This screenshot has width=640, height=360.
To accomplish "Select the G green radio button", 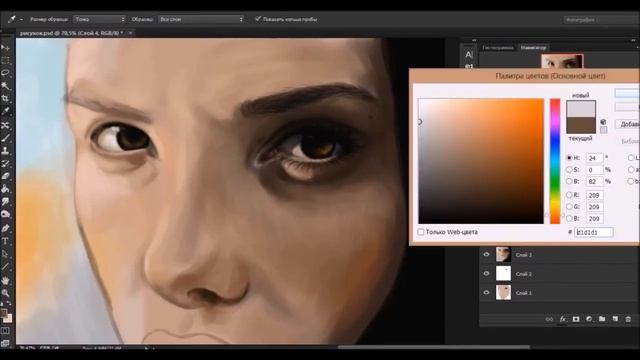I will 569,207.
